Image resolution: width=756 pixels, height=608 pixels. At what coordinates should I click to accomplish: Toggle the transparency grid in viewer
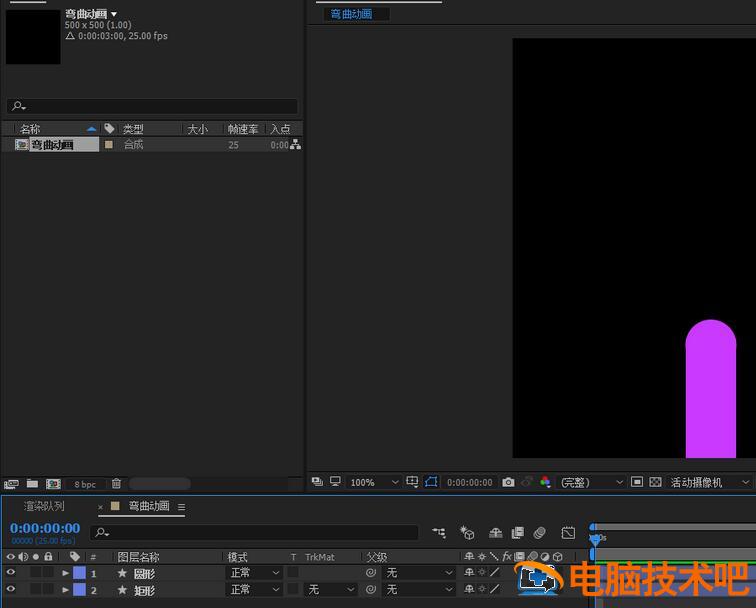pos(655,482)
